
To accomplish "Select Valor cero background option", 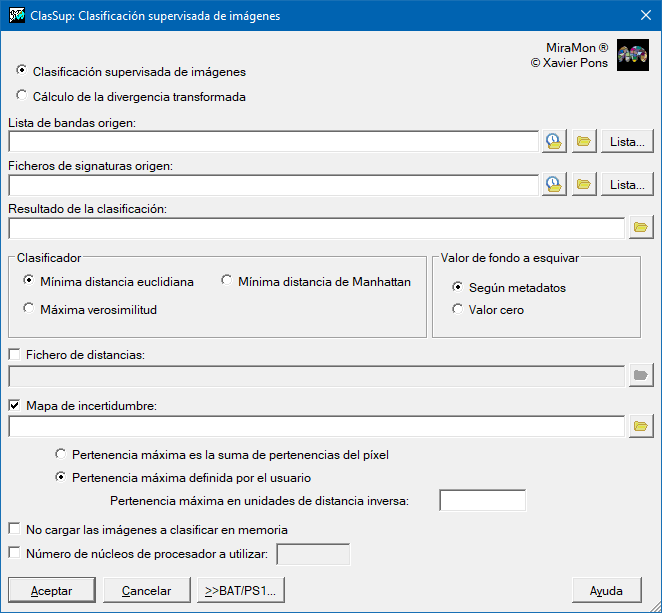I will point(458,309).
